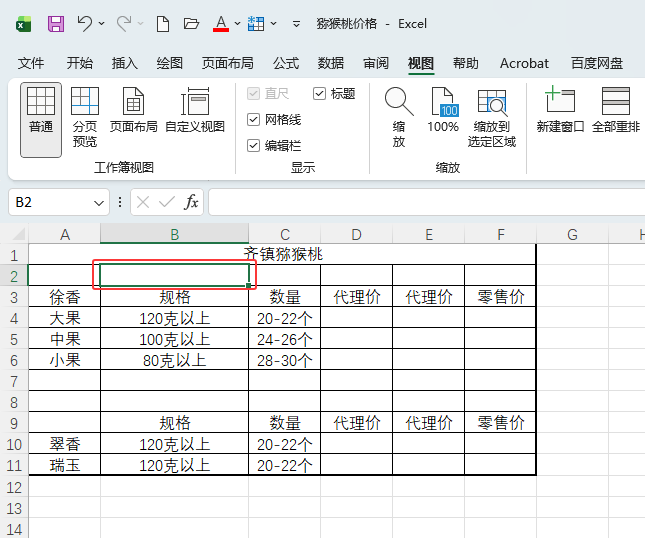Reset zoom to 100%
645x538 pixels.
click(x=443, y=110)
